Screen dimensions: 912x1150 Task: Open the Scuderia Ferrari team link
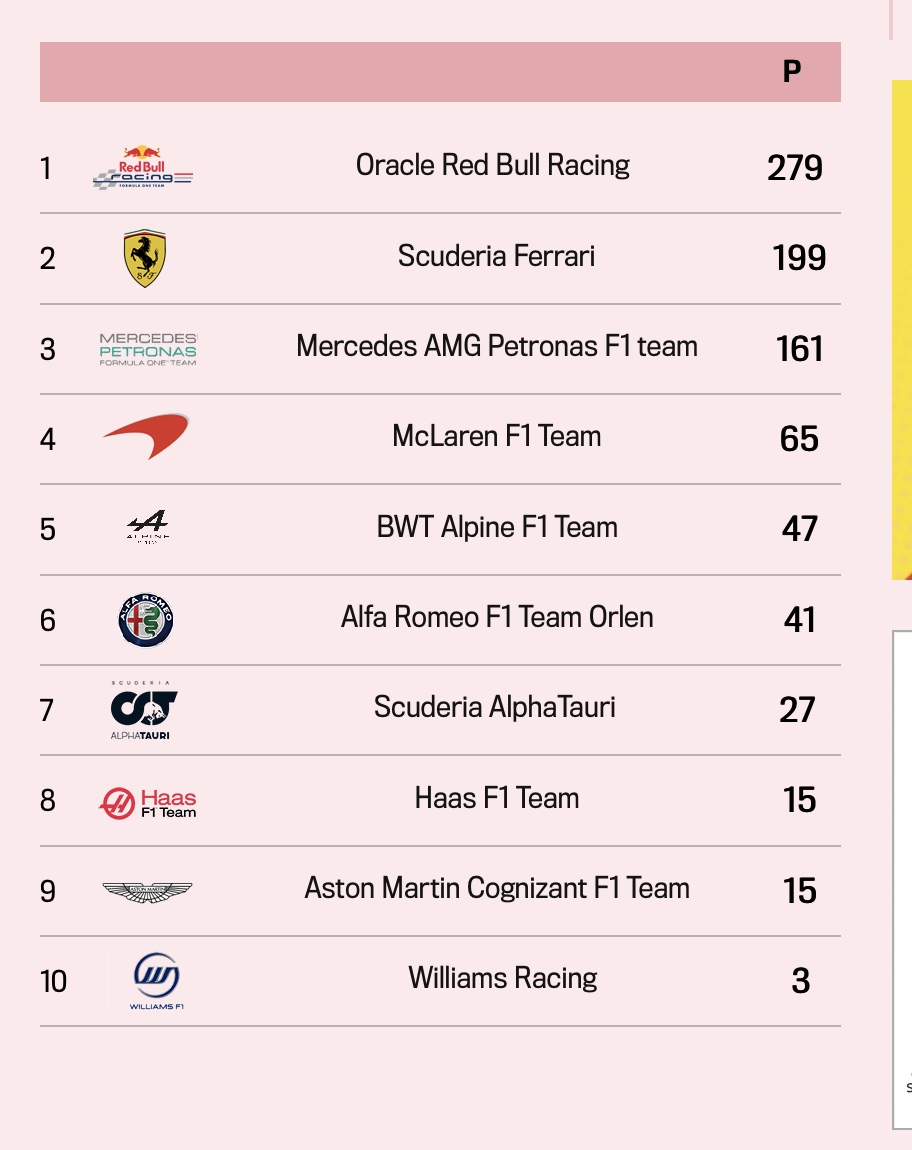point(496,256)
